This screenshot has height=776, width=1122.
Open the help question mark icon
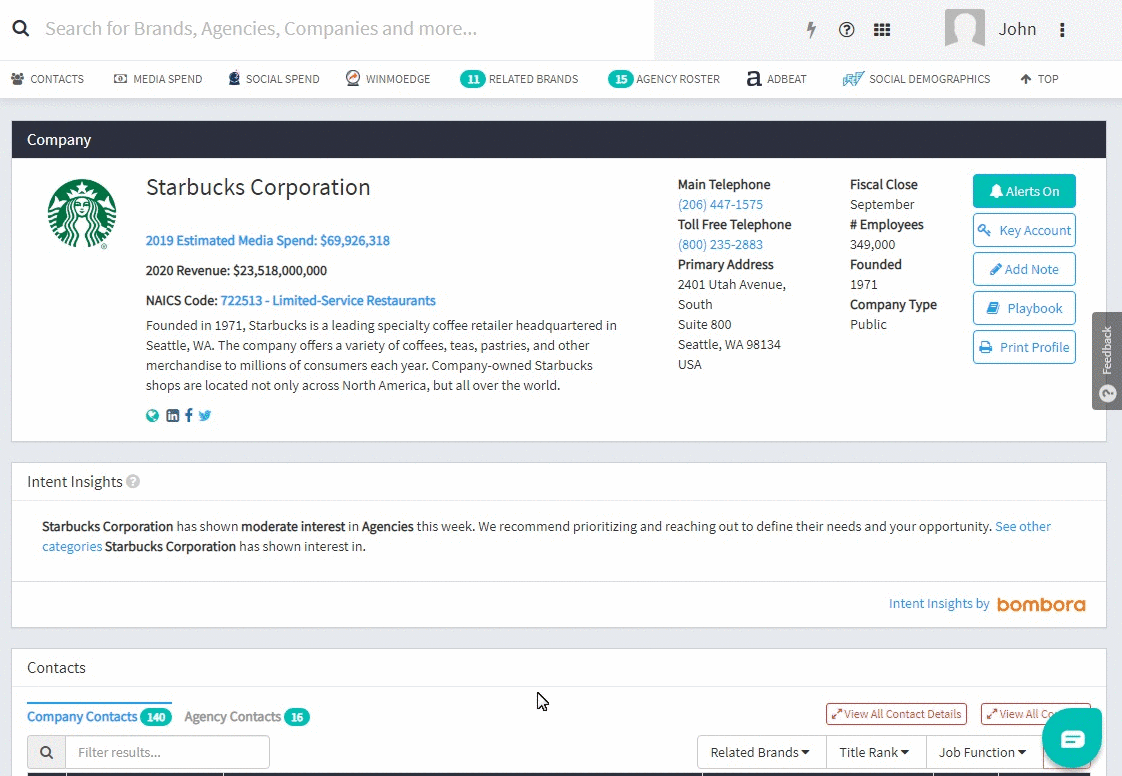[x=847, y=29]
